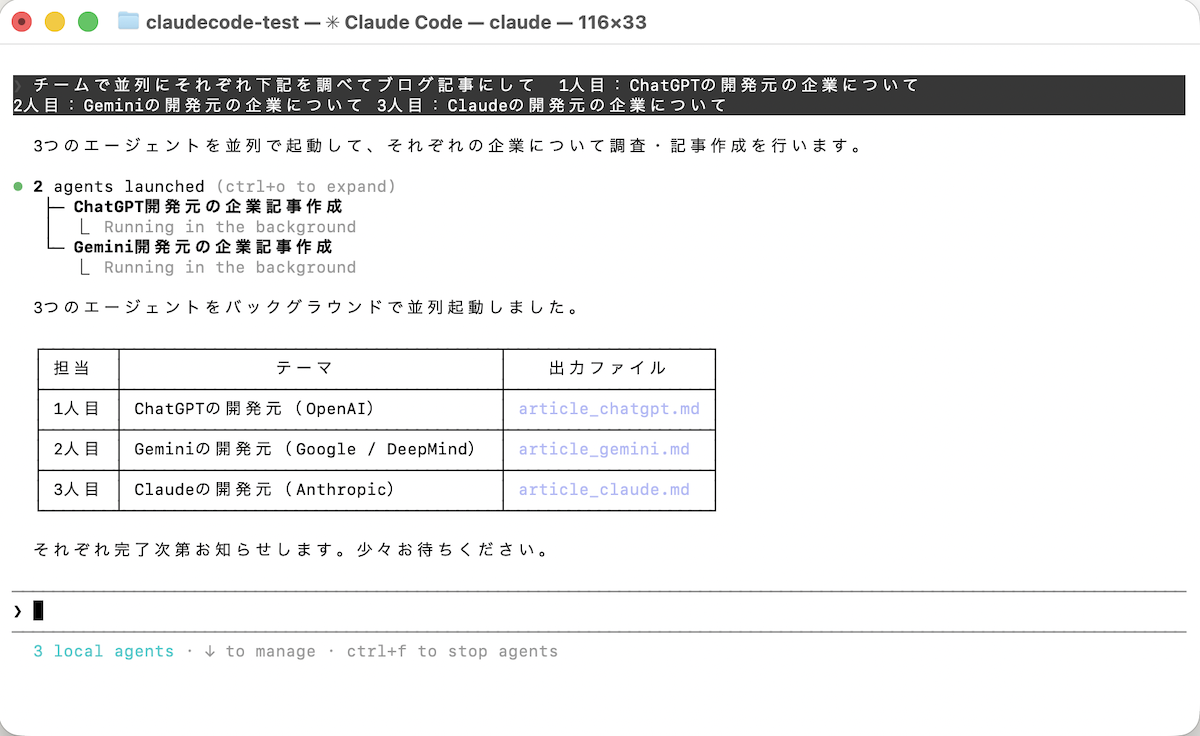Click the claudecode-test window title text
1200x736 pixels.
click(222, 22)
